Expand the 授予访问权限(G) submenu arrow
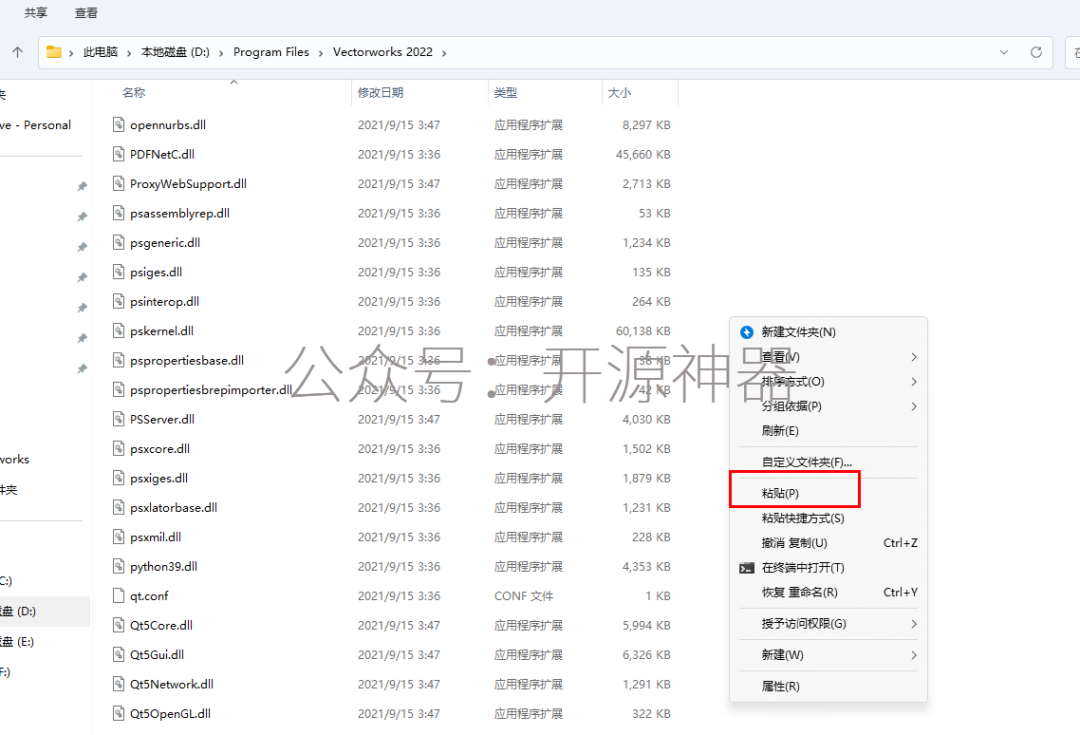The height and width of the screenshot is (735, 1080). pyautogui.click(x=914, y=623)
